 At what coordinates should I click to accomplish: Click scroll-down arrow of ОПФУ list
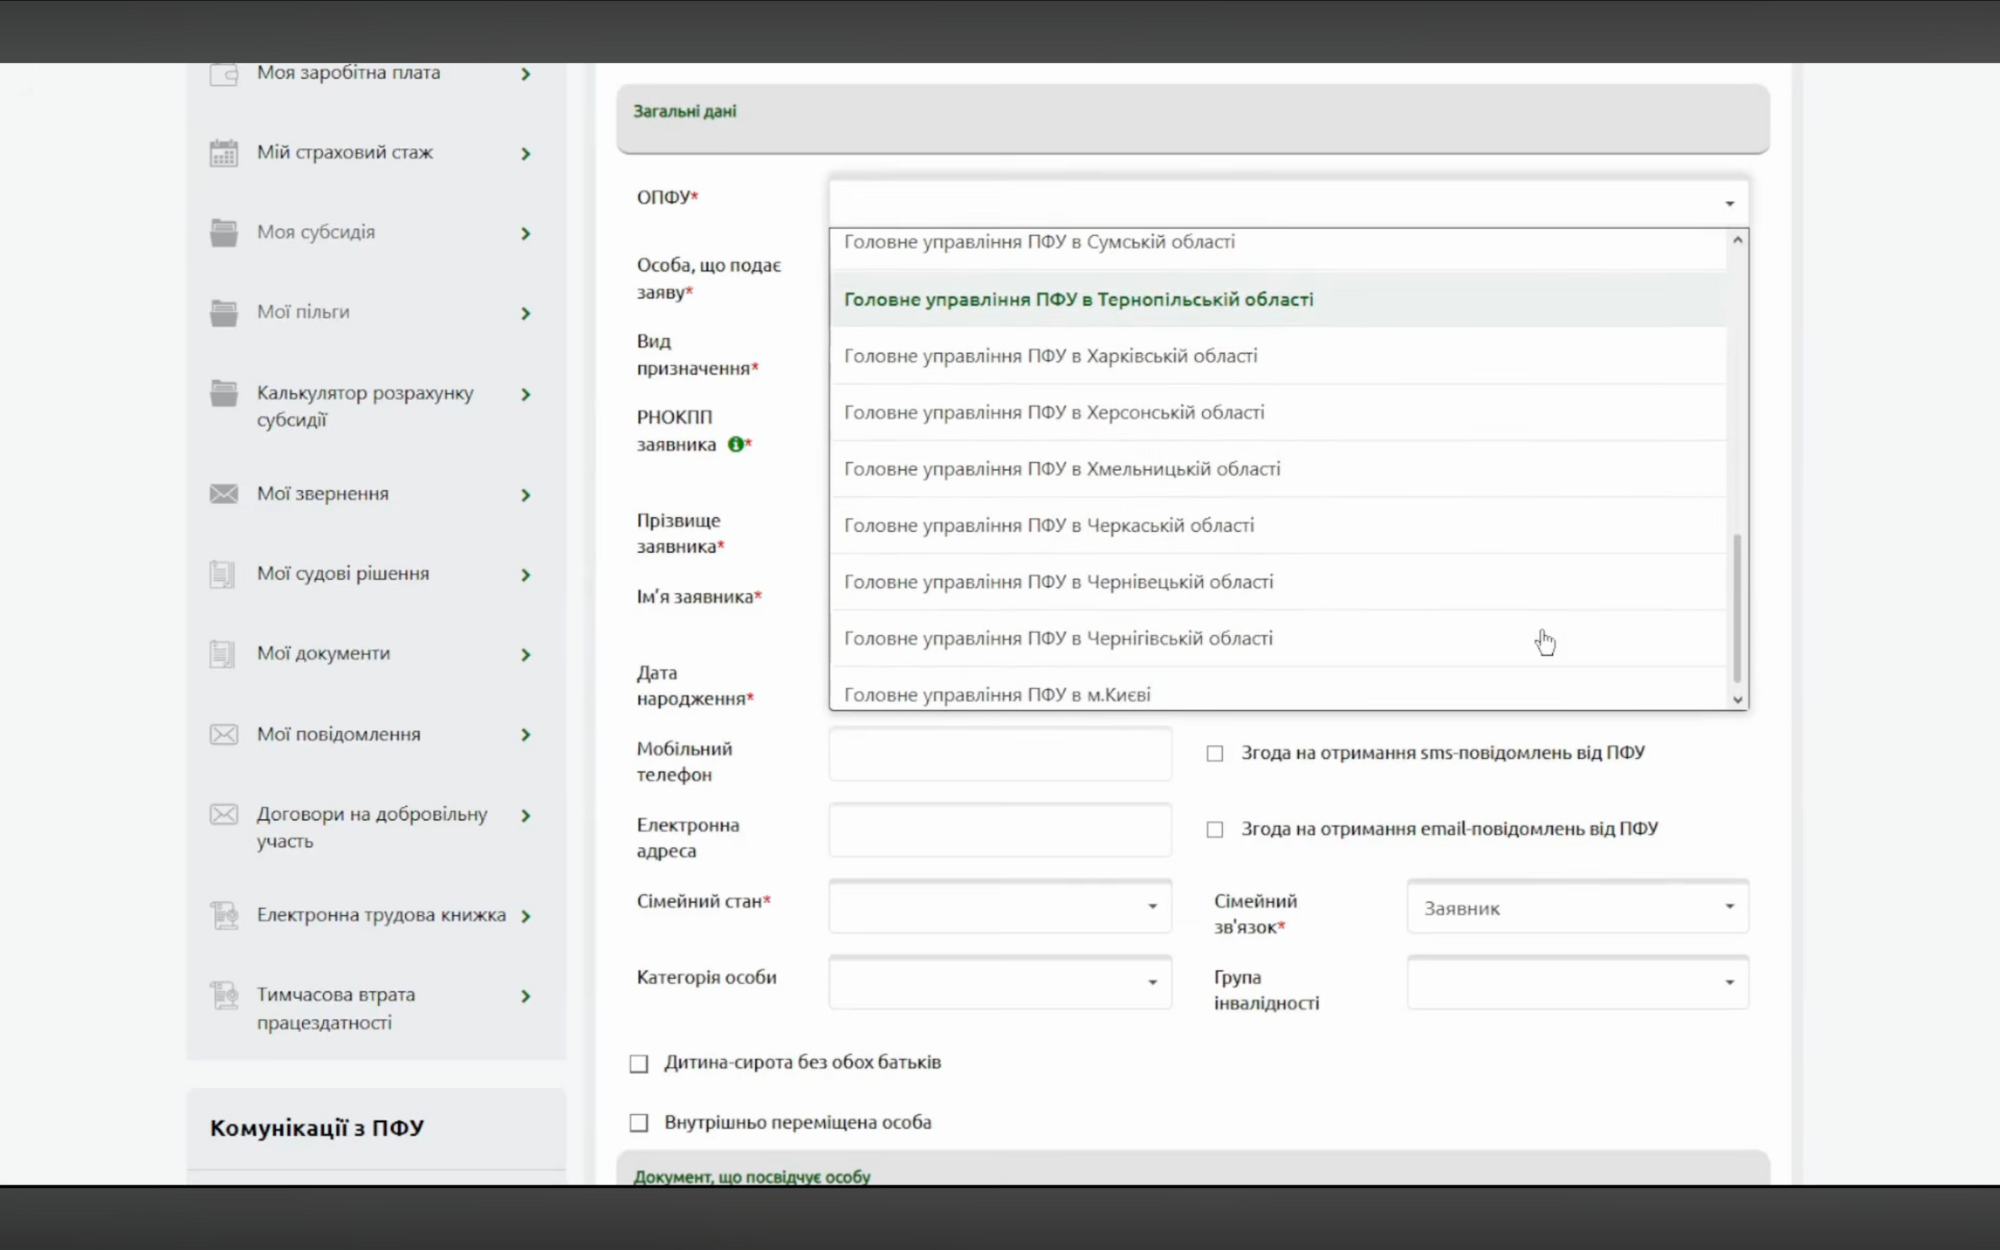coord(1738,700)
